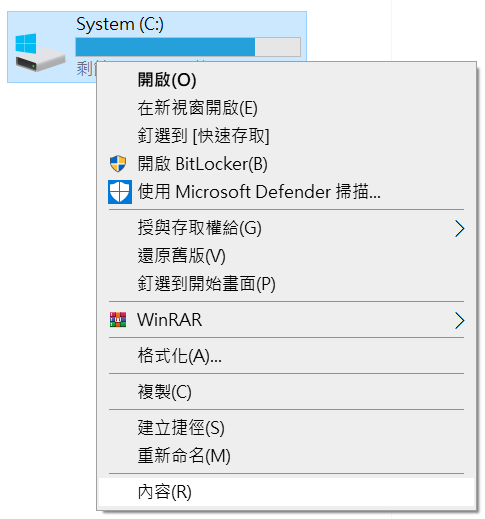Choose 格式化(A)... from the menu

pyautogui.click(x=287, y=356)
